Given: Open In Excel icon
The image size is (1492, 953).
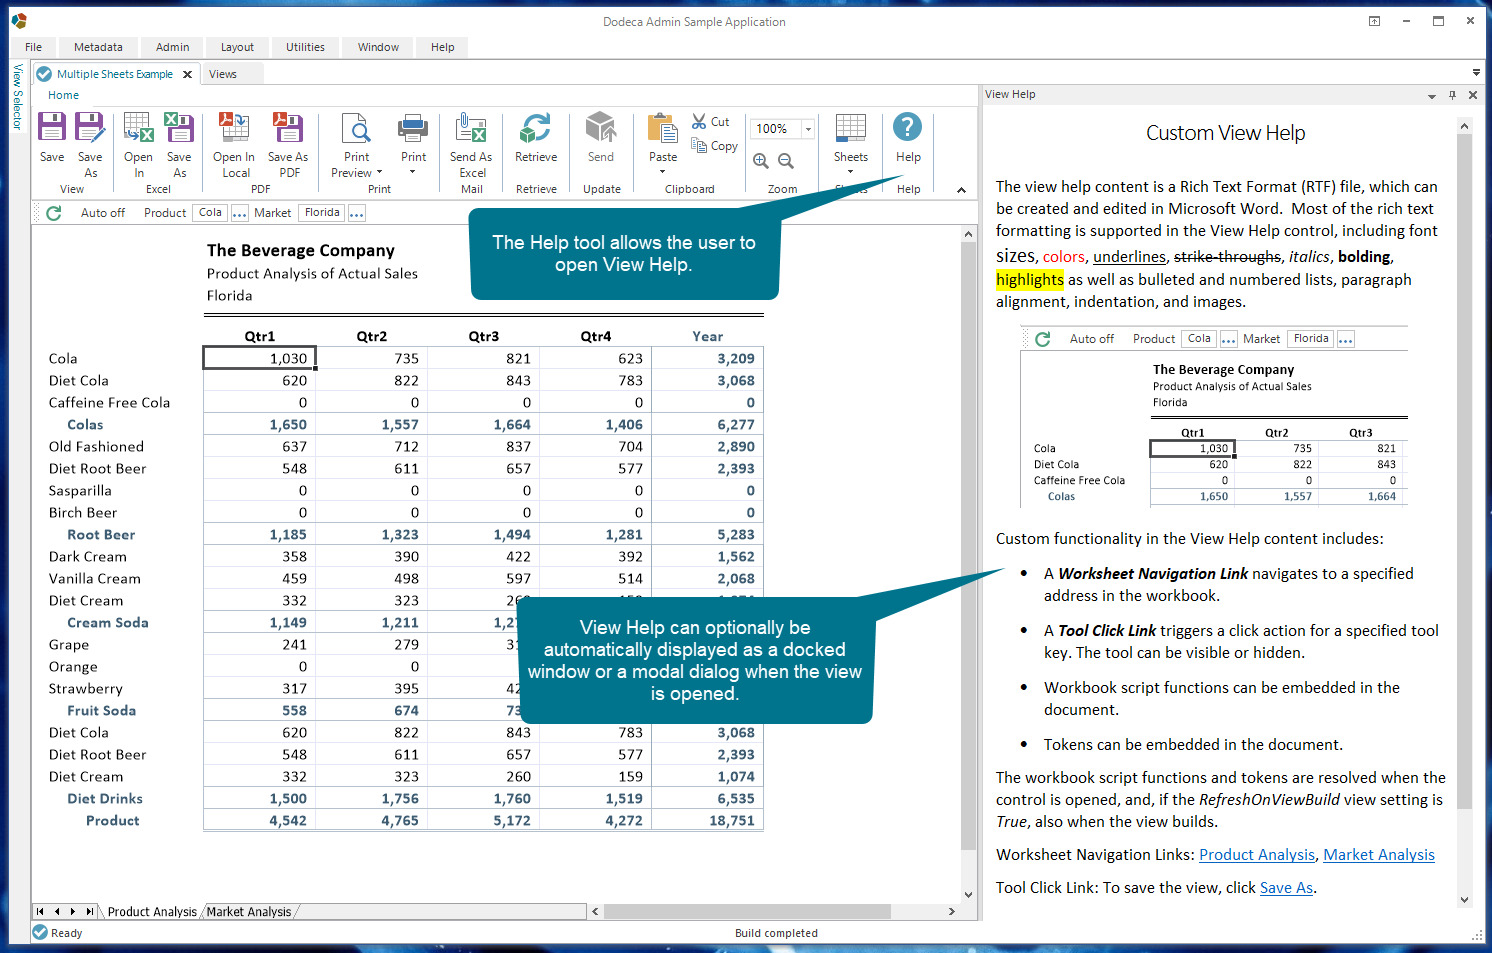Looking at the screenshot, I should (138, 127).
